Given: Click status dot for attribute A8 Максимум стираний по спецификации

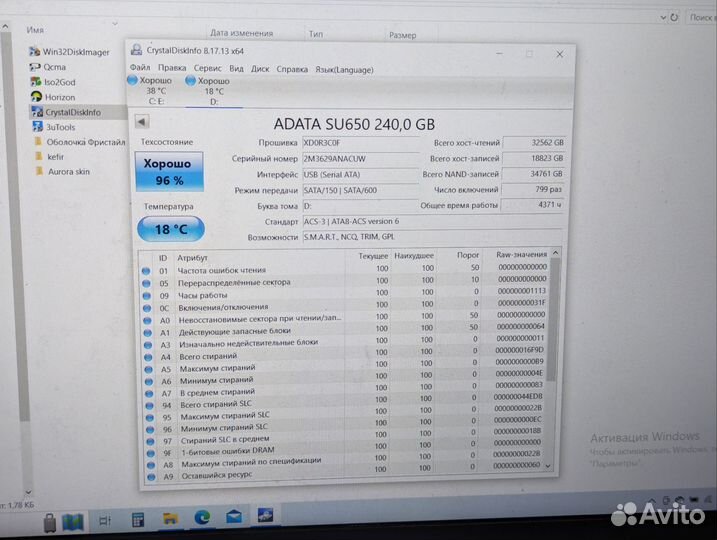Looking at the screenshot, I should point(151,465).
